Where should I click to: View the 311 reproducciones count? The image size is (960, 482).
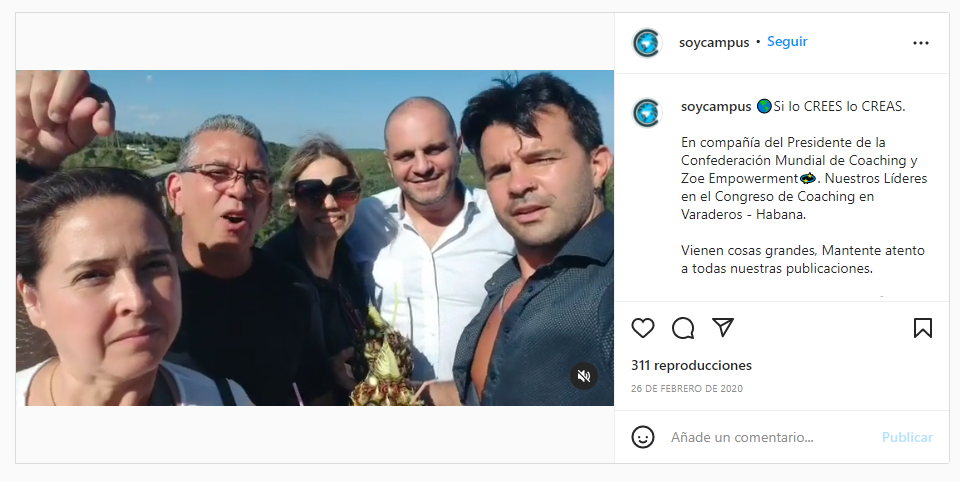point(691,366)
